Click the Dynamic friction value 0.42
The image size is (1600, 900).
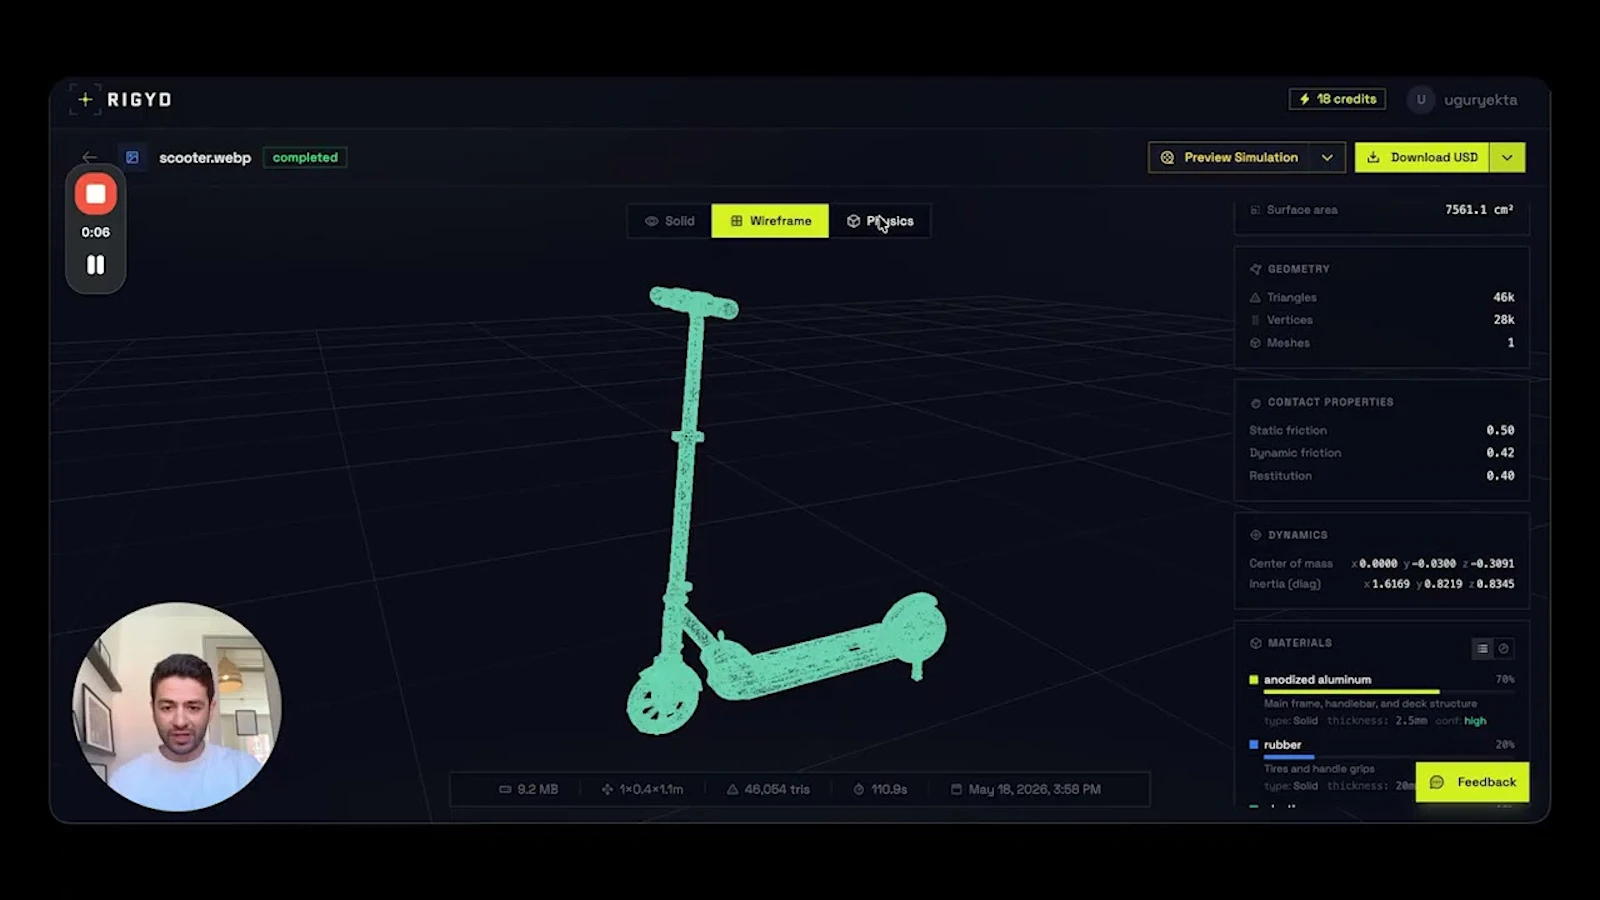click(1500, 453)
